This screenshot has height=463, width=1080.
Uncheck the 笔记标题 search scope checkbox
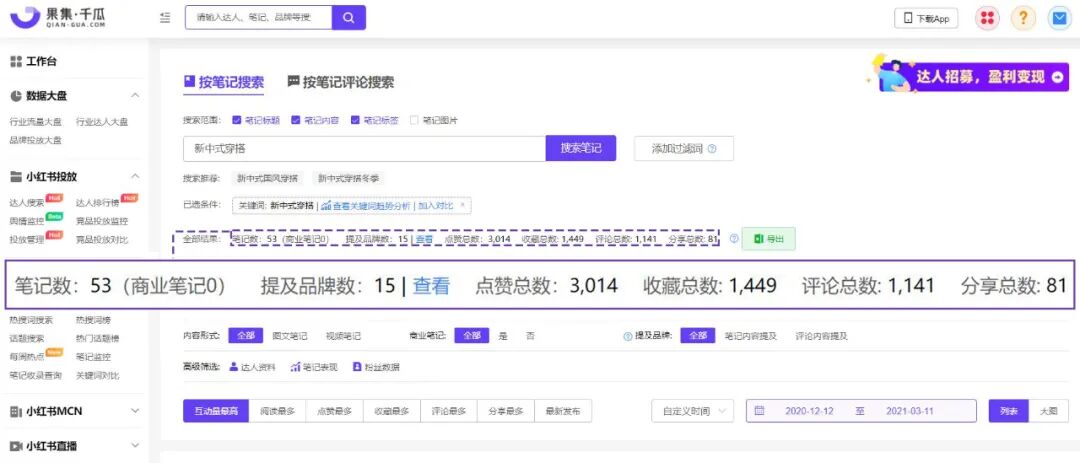[x=236, y=120]
